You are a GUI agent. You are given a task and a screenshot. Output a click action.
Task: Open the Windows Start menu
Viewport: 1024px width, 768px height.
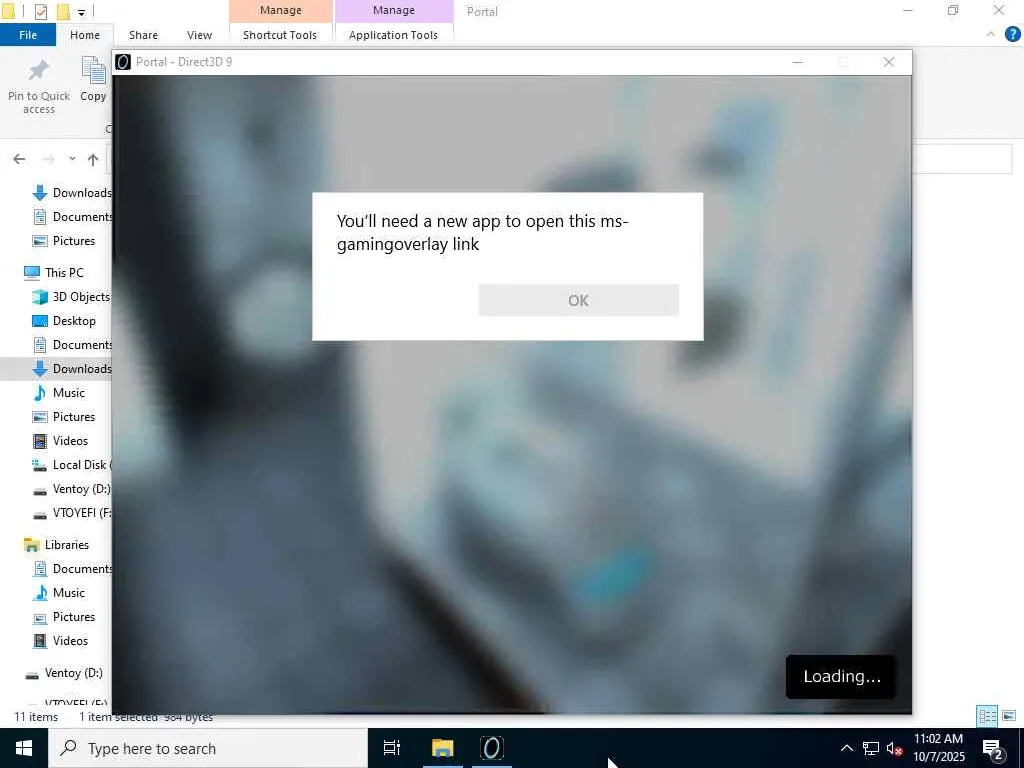[x=24, y=748]
